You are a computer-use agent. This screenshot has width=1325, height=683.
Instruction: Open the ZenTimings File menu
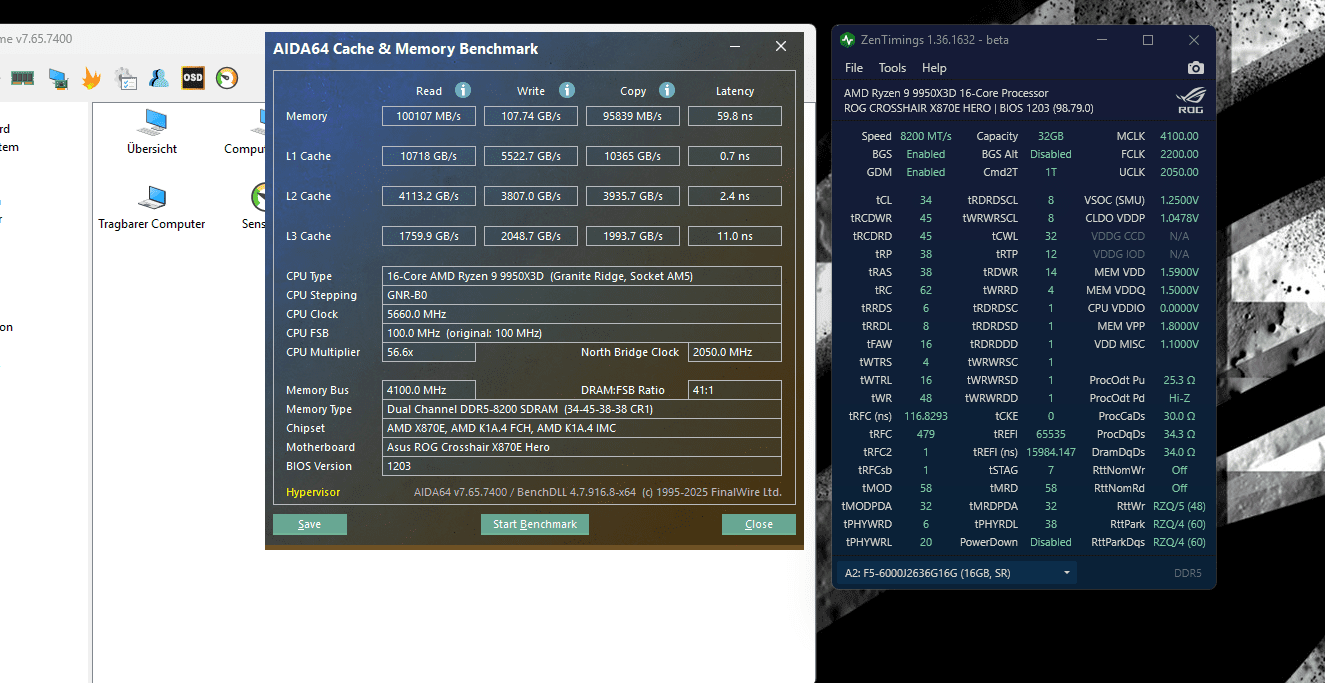(x=854, y=68)
